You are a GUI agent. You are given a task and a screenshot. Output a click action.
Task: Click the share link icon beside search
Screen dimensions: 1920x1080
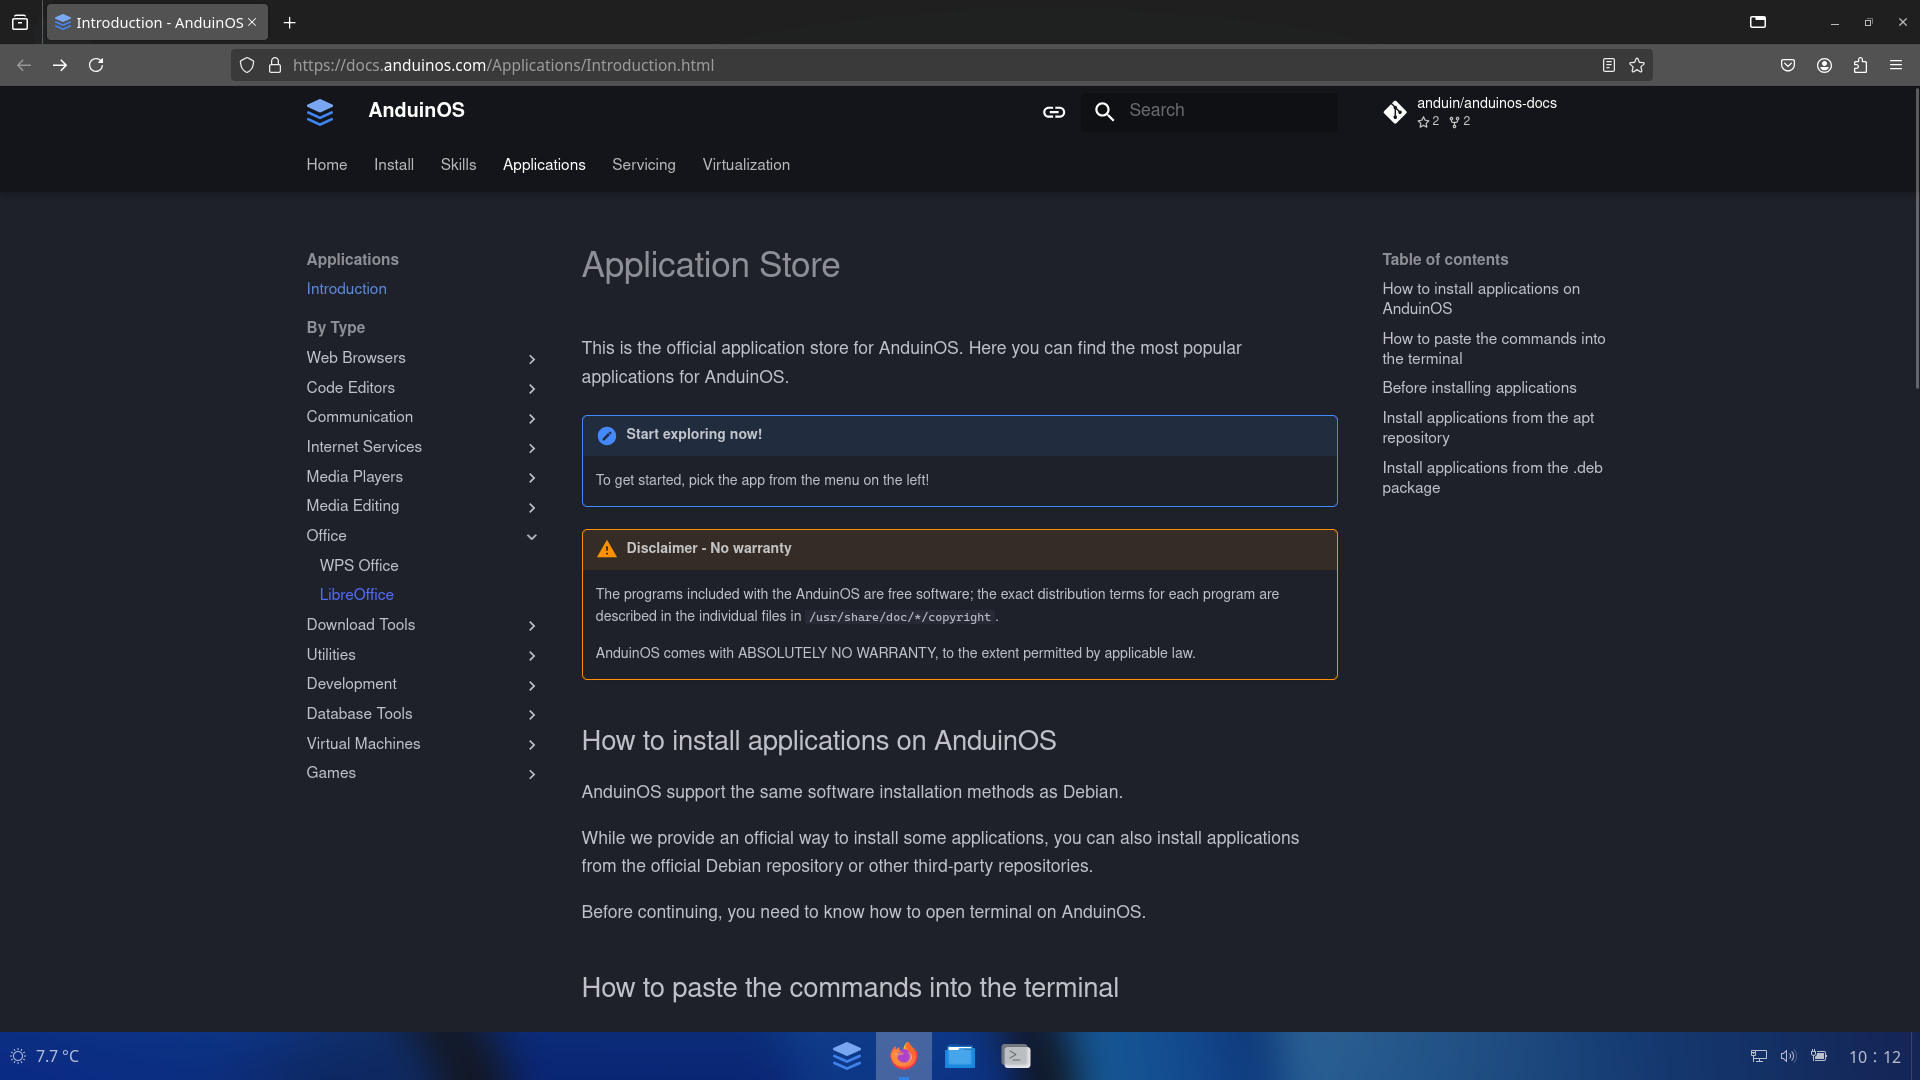tap(1054, 112)
